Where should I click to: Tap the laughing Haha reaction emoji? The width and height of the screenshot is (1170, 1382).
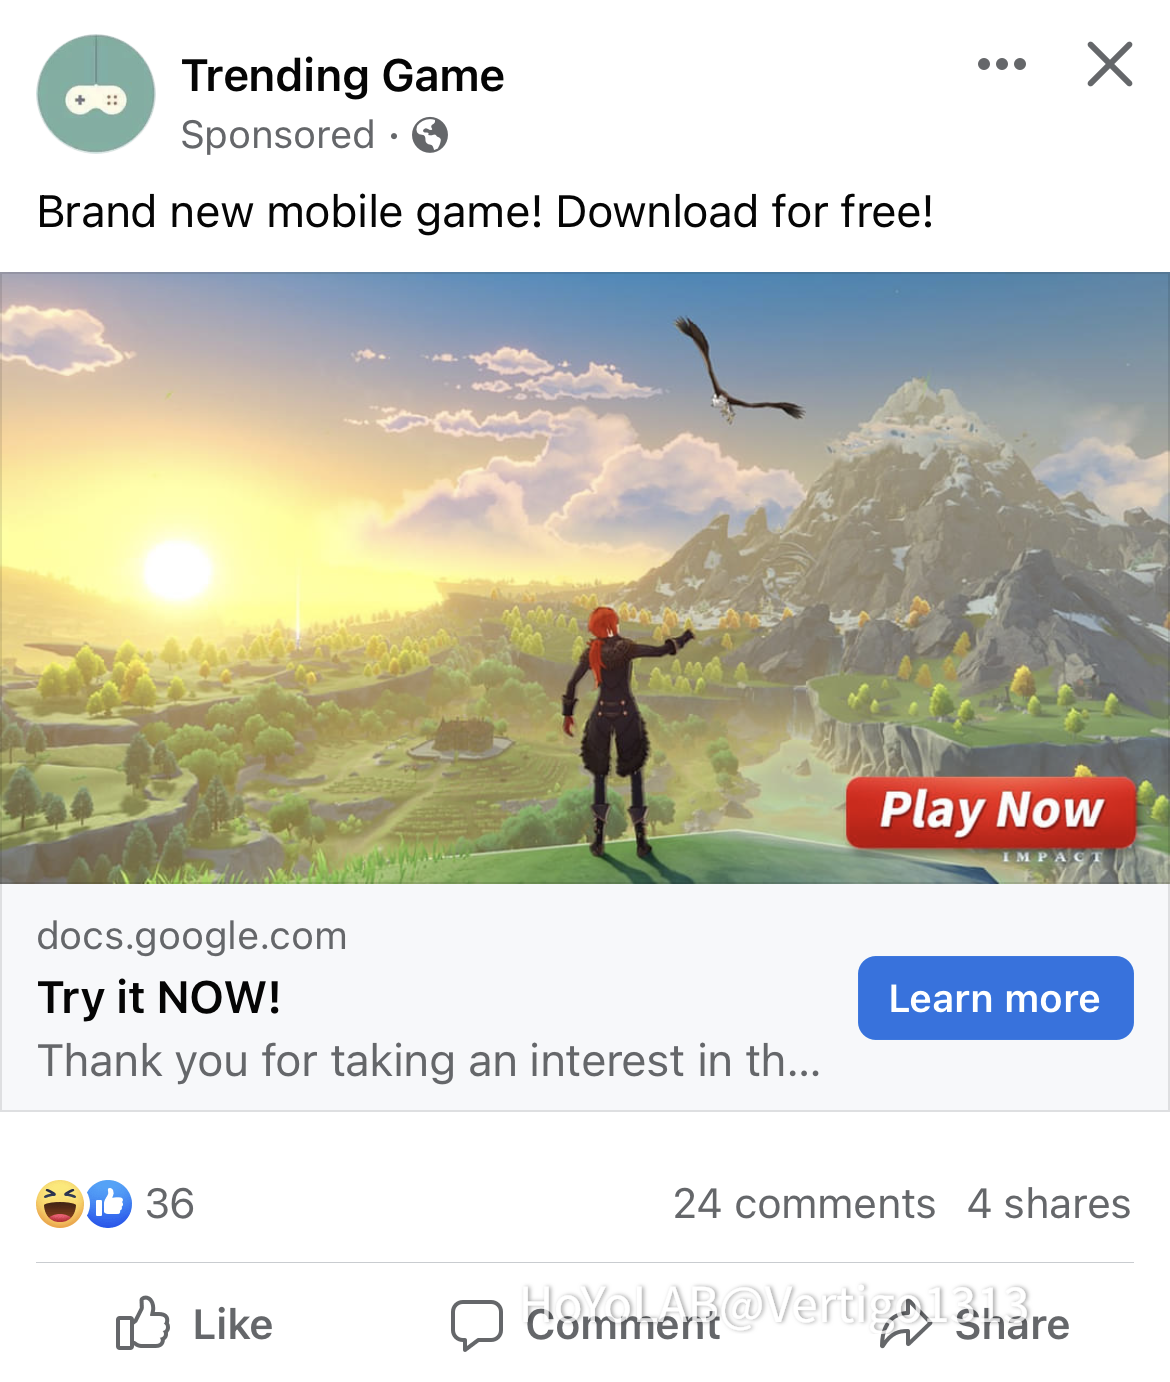pos(60,1203)
